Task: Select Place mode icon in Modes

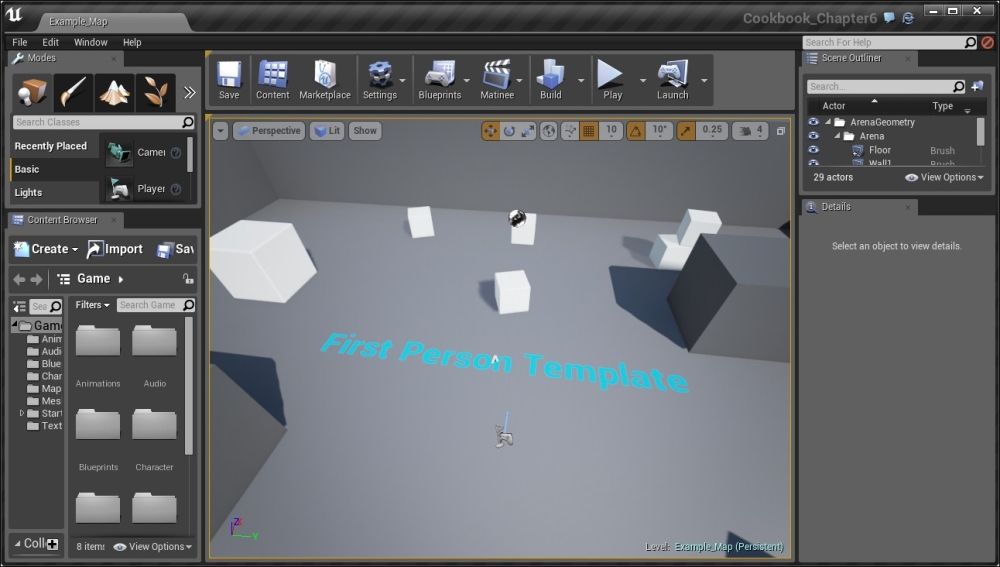Action: [32, 92]
